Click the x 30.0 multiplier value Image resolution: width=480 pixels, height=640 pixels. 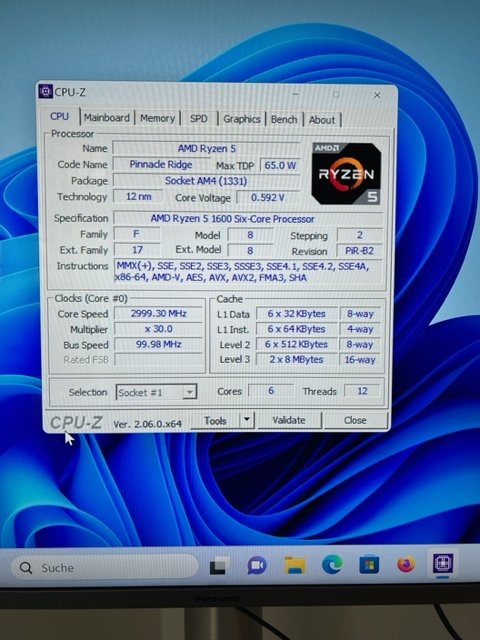(159, 329)
